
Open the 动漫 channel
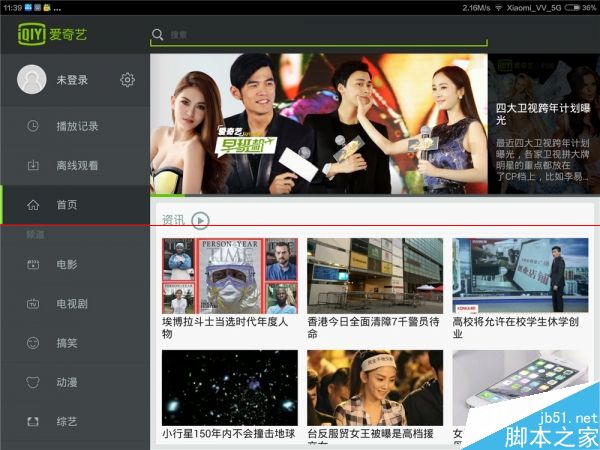coord(75,383)
